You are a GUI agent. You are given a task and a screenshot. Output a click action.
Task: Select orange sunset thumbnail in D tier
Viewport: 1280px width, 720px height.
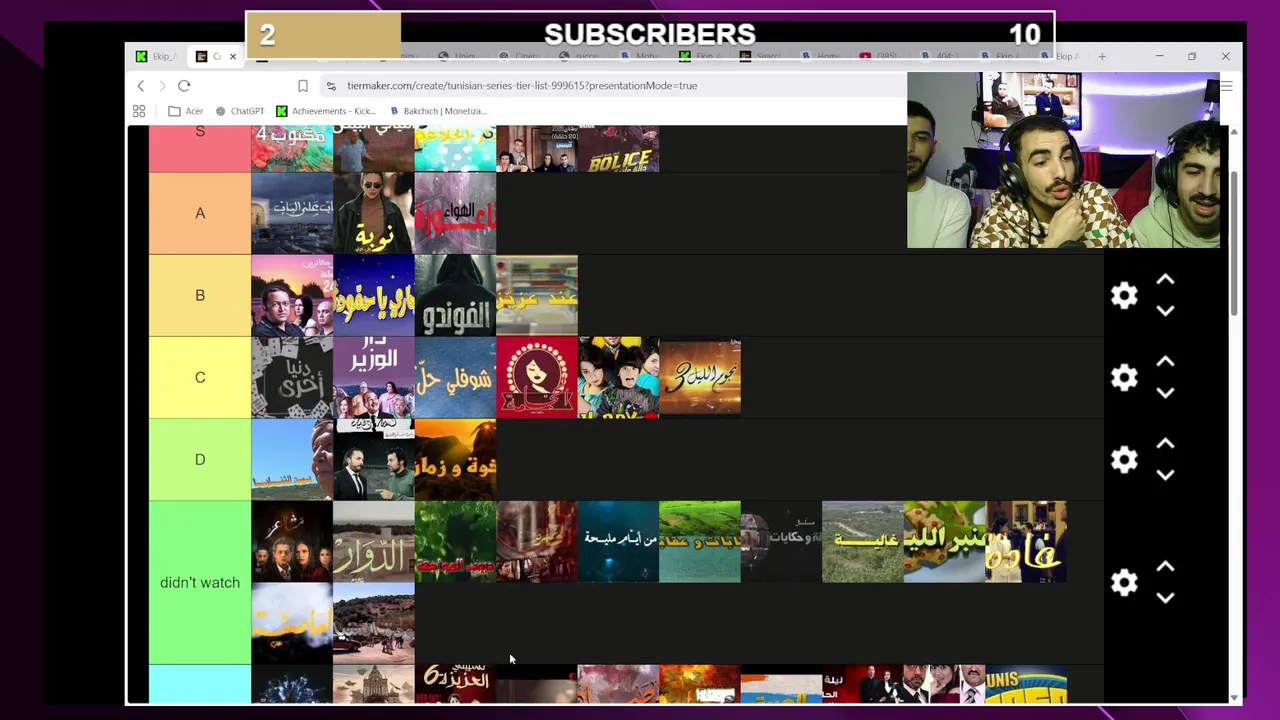click(x=455, y=459)
